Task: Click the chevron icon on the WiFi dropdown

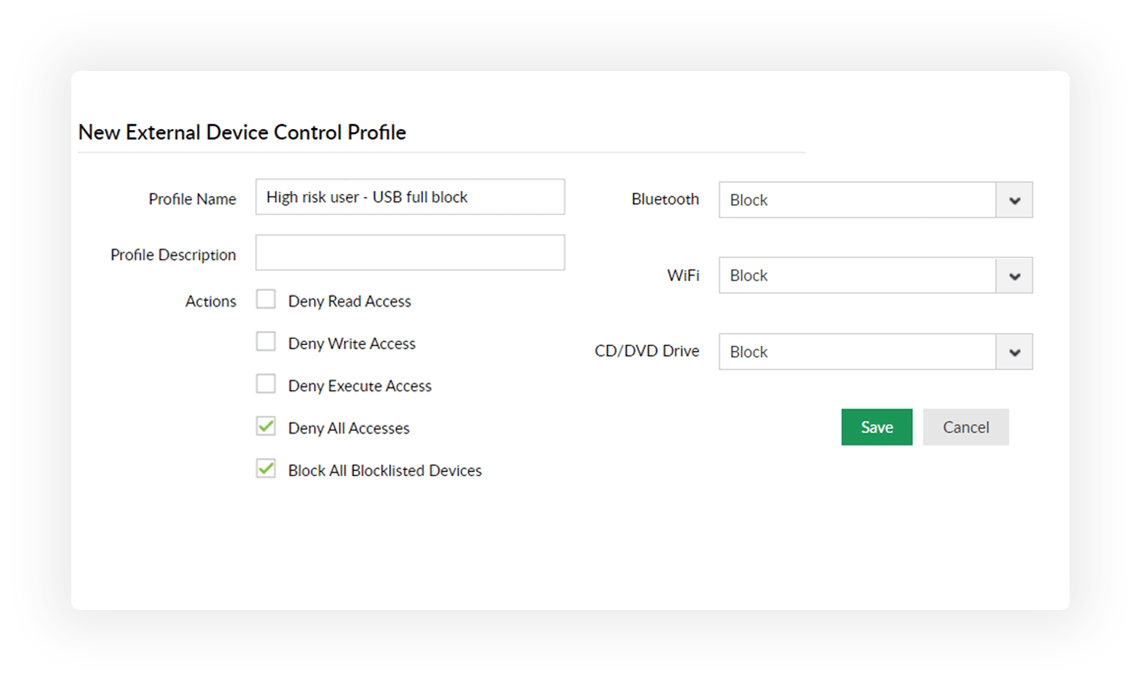Action: pyautogui.click(x=1015, y=275)
